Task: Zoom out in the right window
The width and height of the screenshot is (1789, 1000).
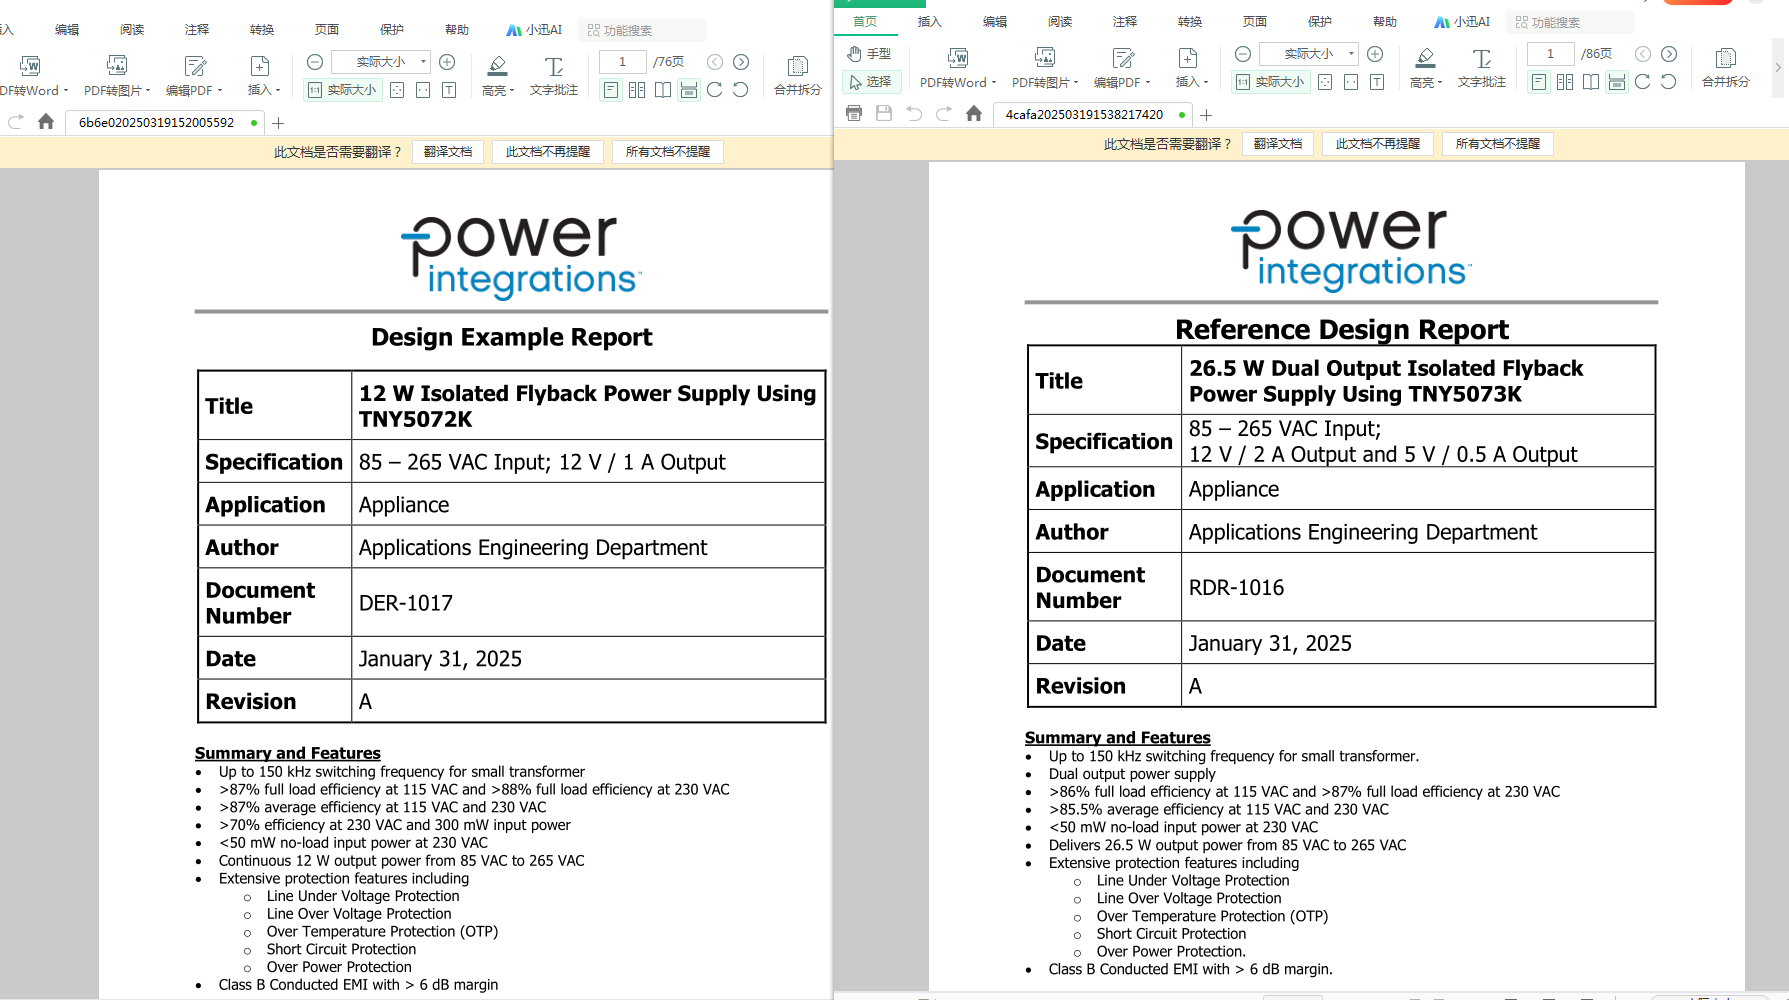Action: (1243, 54)
